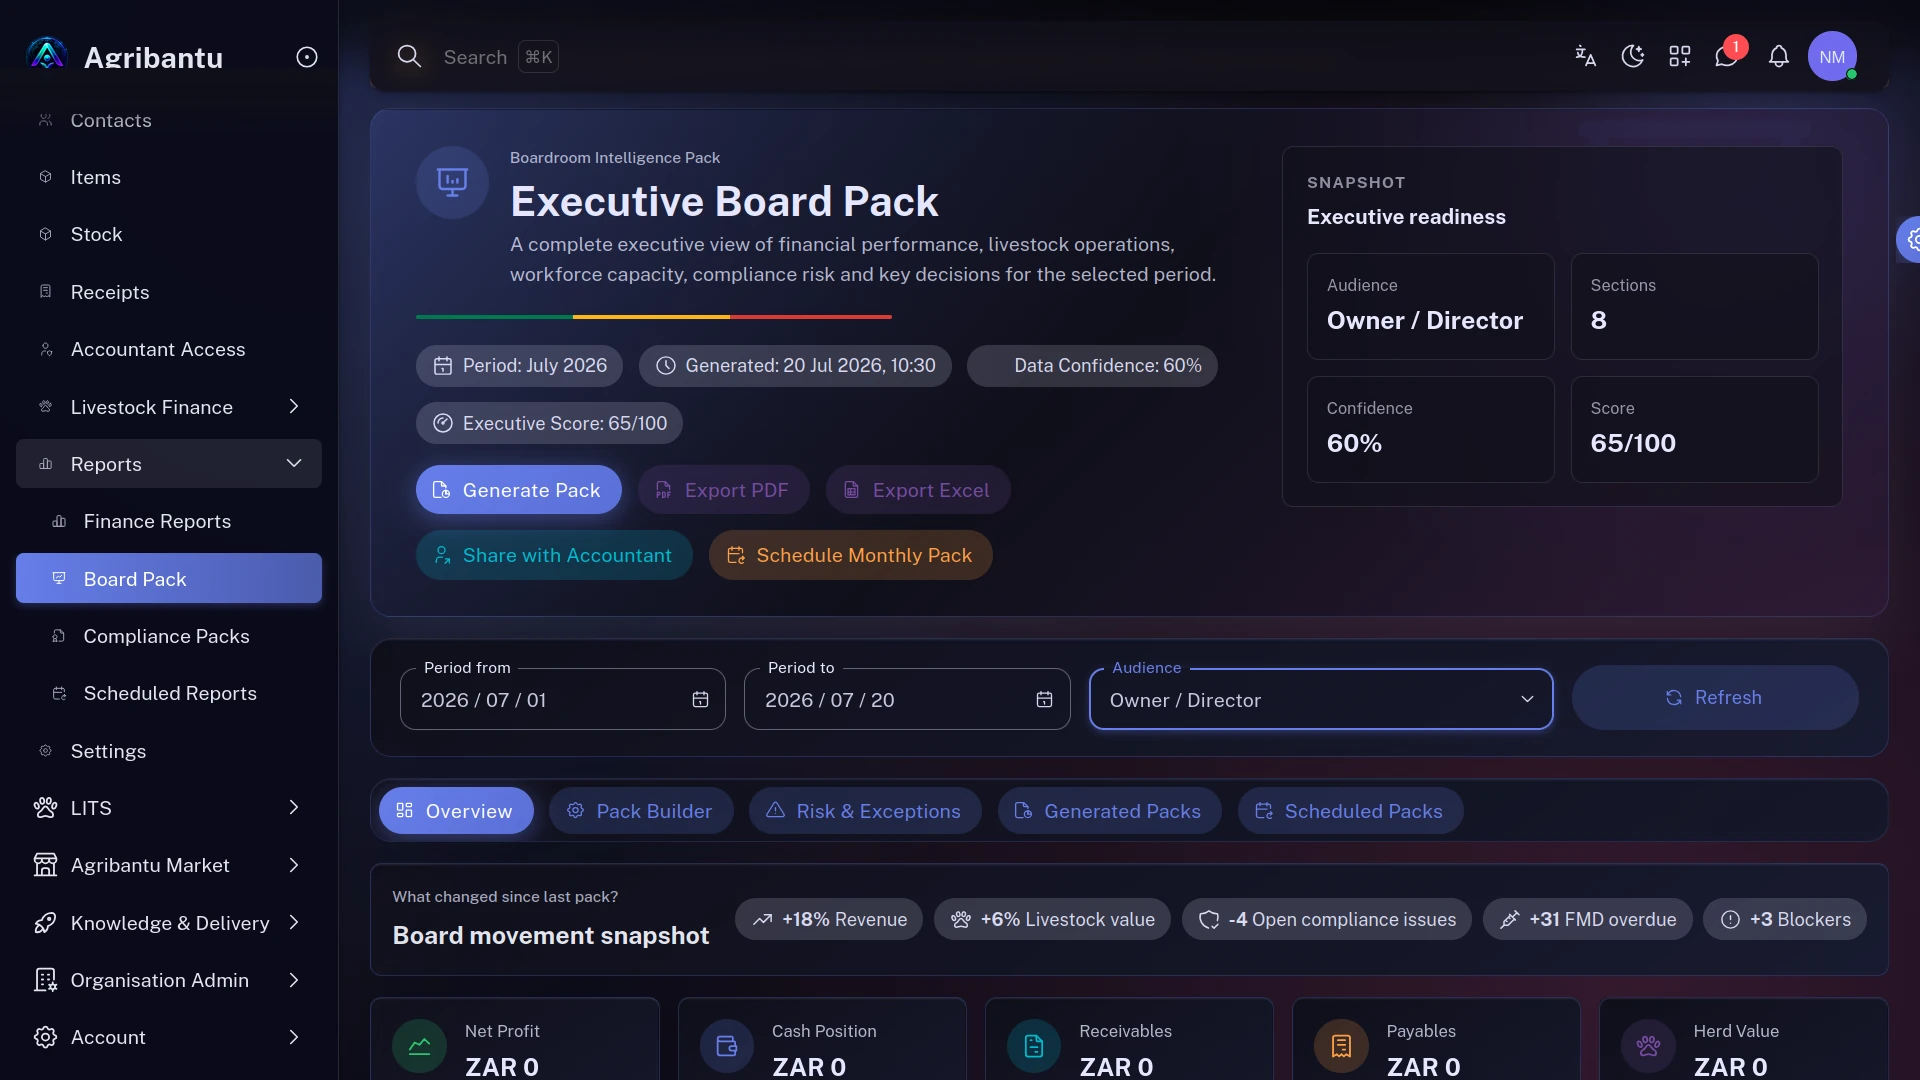Select Board Pack submenu item
The image size is (1920, 1080).
coord(169,579)
